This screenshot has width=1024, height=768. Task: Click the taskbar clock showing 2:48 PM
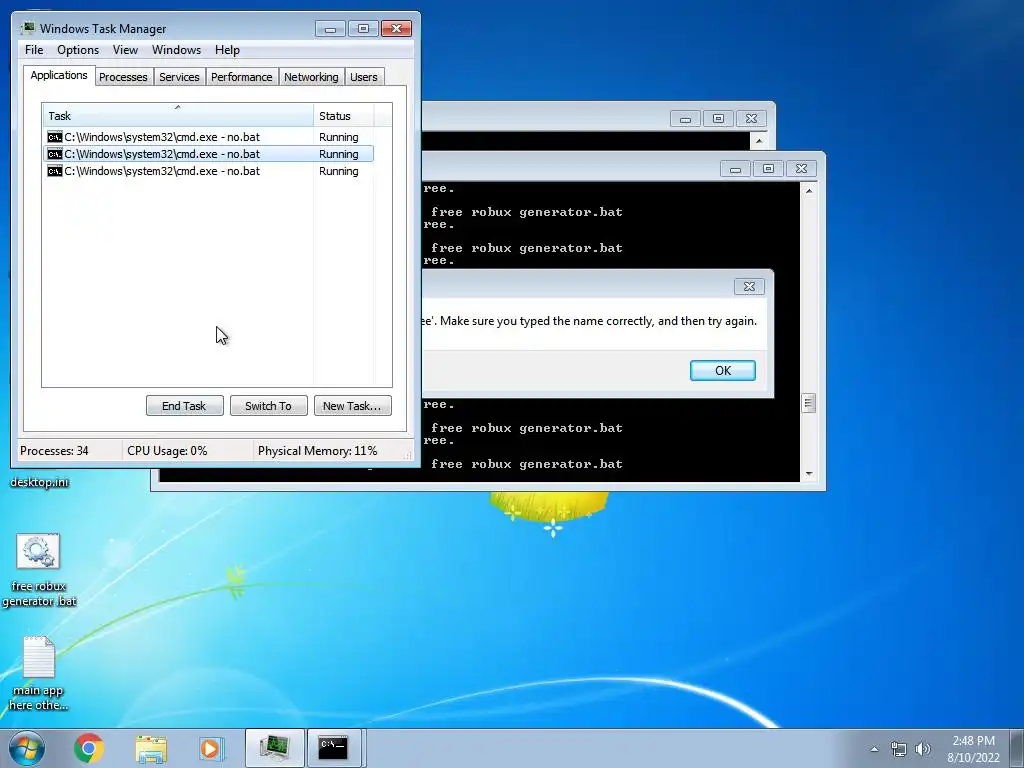coord(973,749)
